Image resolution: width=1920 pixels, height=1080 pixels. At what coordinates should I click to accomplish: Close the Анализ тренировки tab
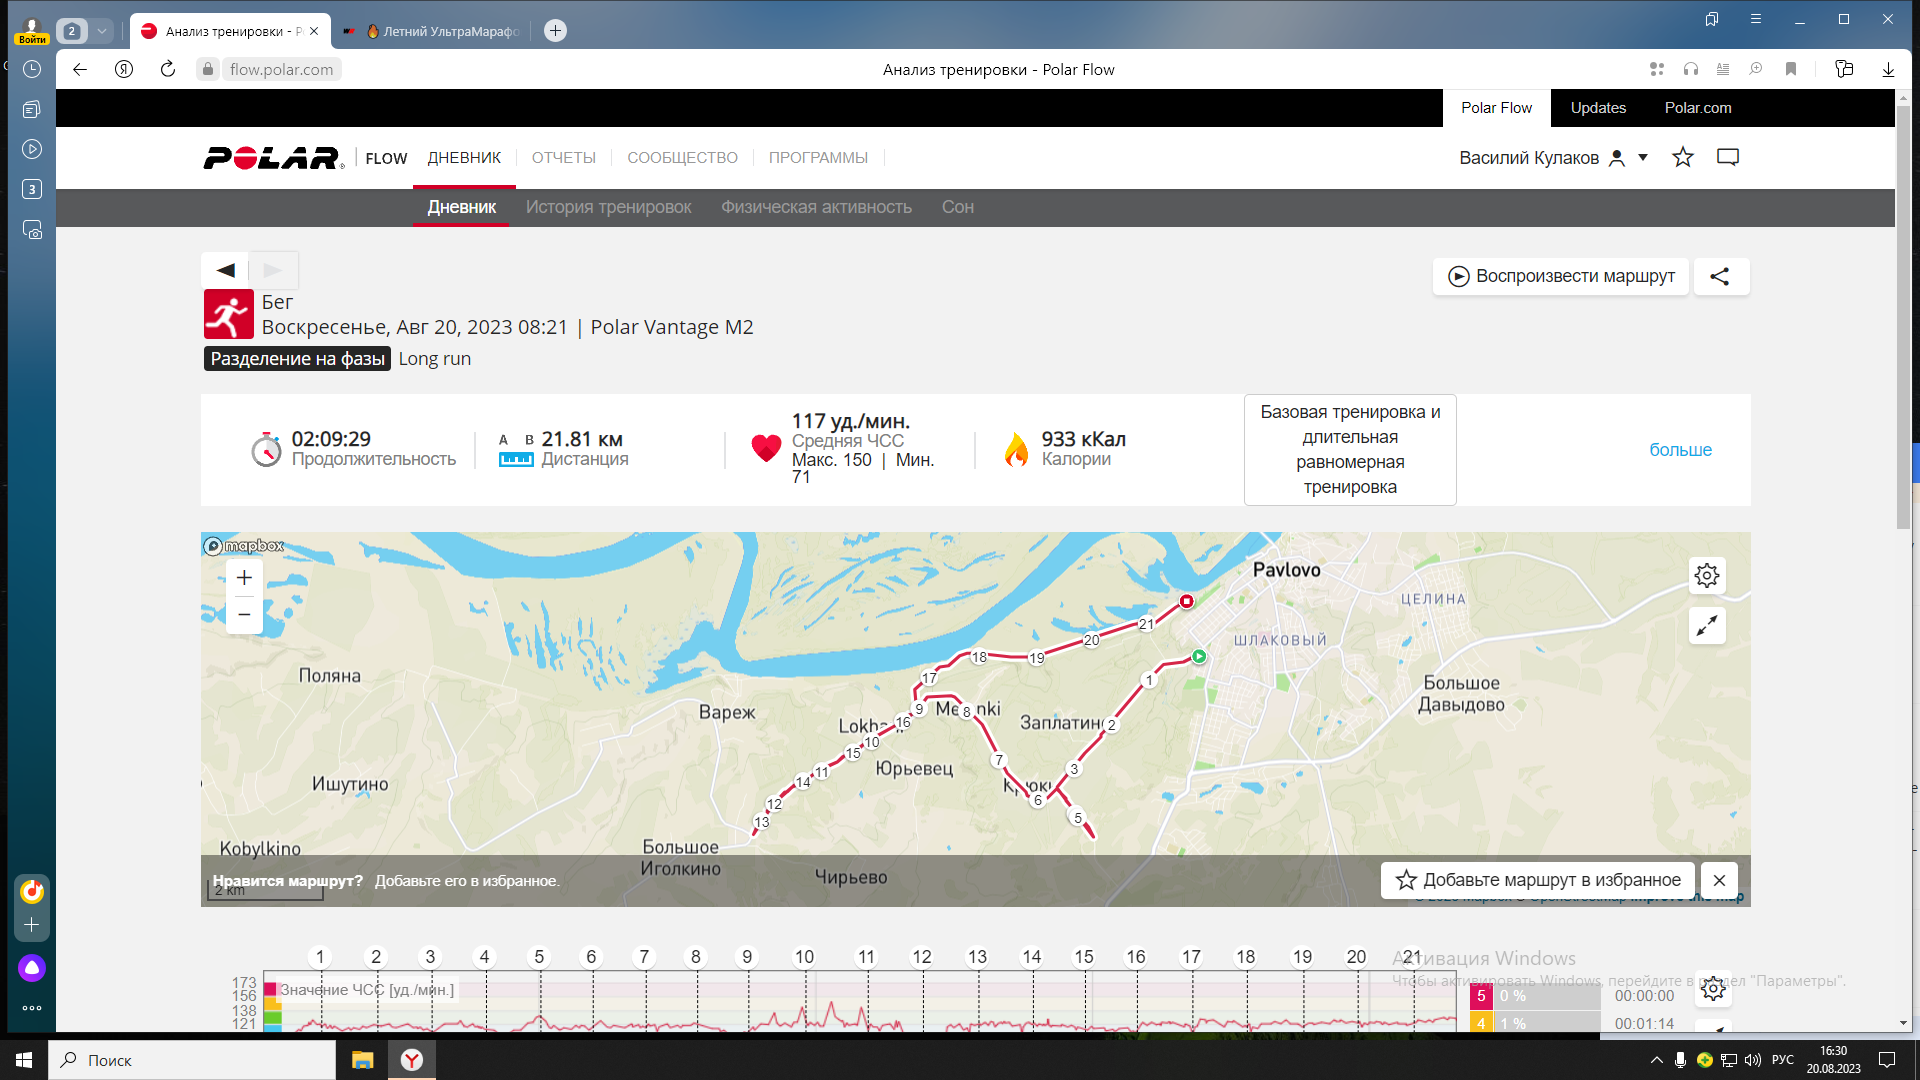coord(314,31)
